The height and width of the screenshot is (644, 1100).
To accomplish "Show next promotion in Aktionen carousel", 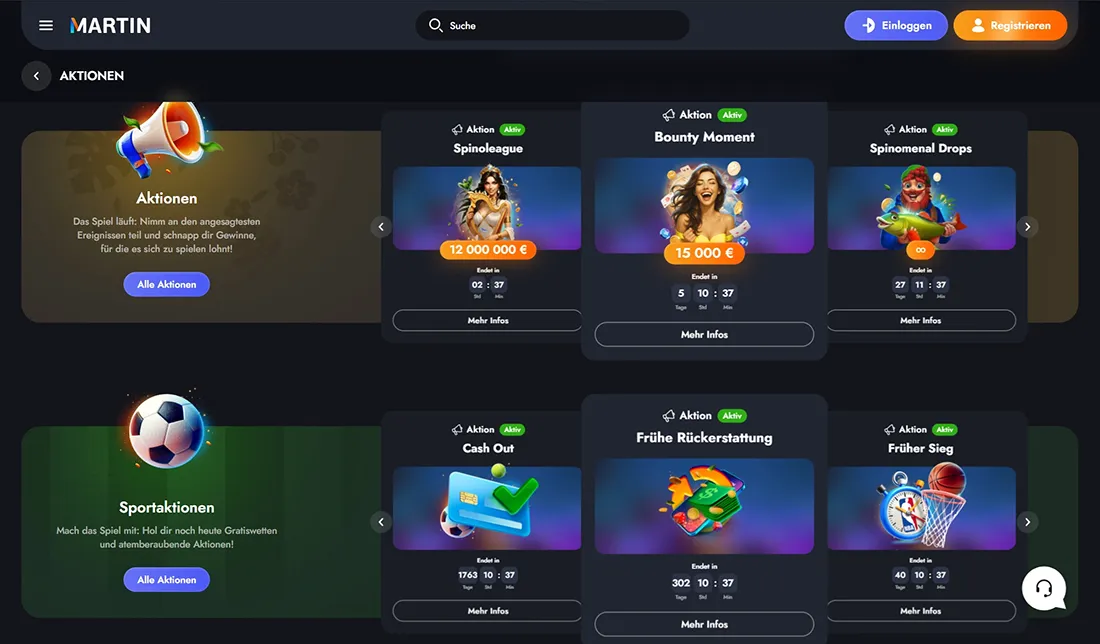I will [x=1027, y=227].
